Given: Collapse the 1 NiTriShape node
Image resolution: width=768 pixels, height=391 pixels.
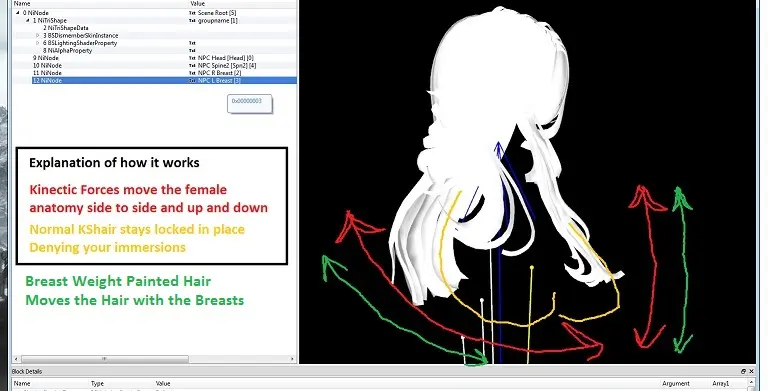Looking at the screenshot, I should click(x=28, y=21).
